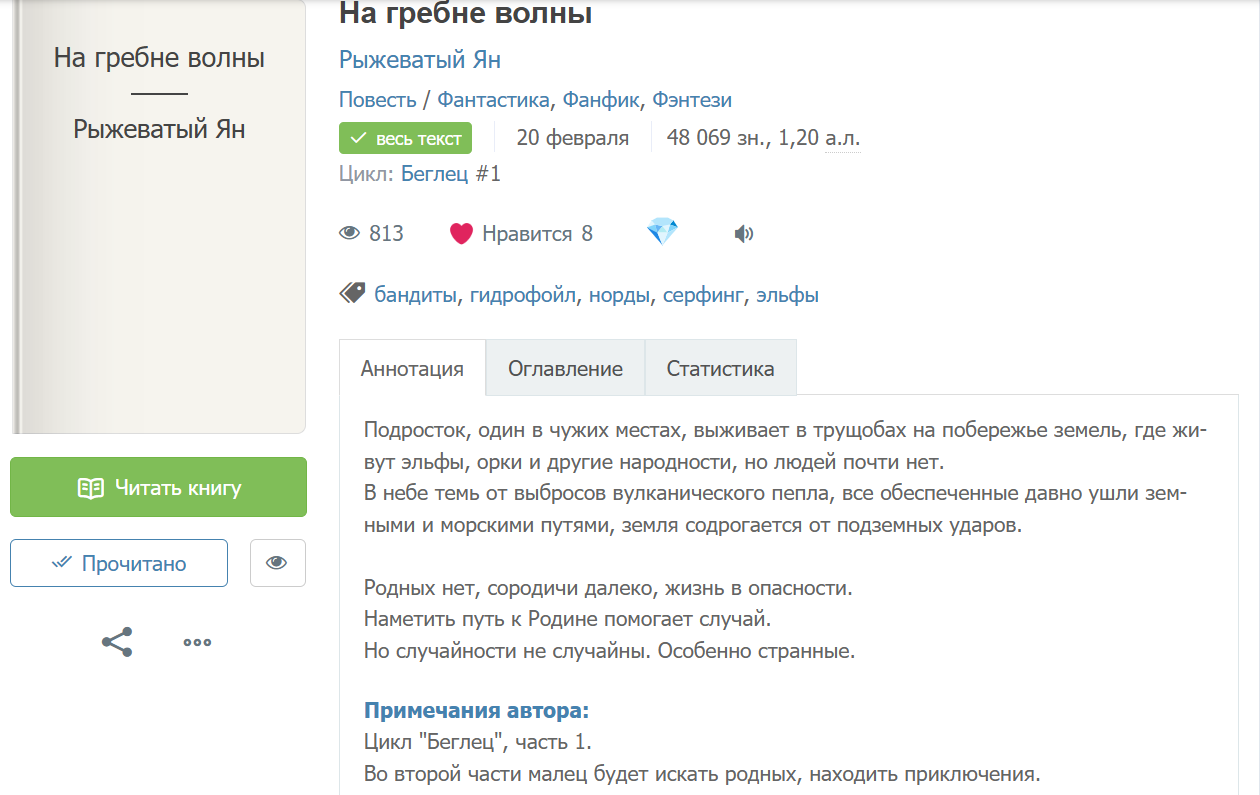Click the red heart like icon

point(461,234)
